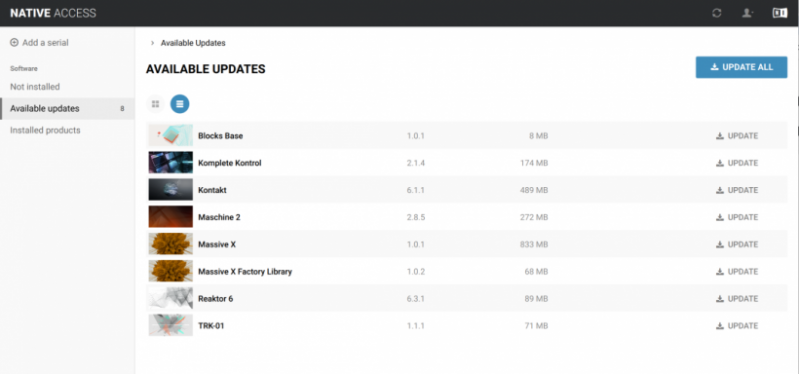Click the Add a serial plus icon

(14, 43)
